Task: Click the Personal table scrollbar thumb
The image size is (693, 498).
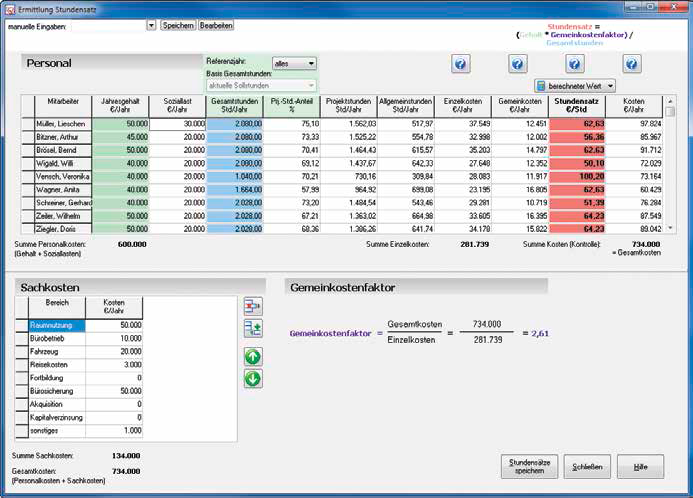Action: point(670,111)
